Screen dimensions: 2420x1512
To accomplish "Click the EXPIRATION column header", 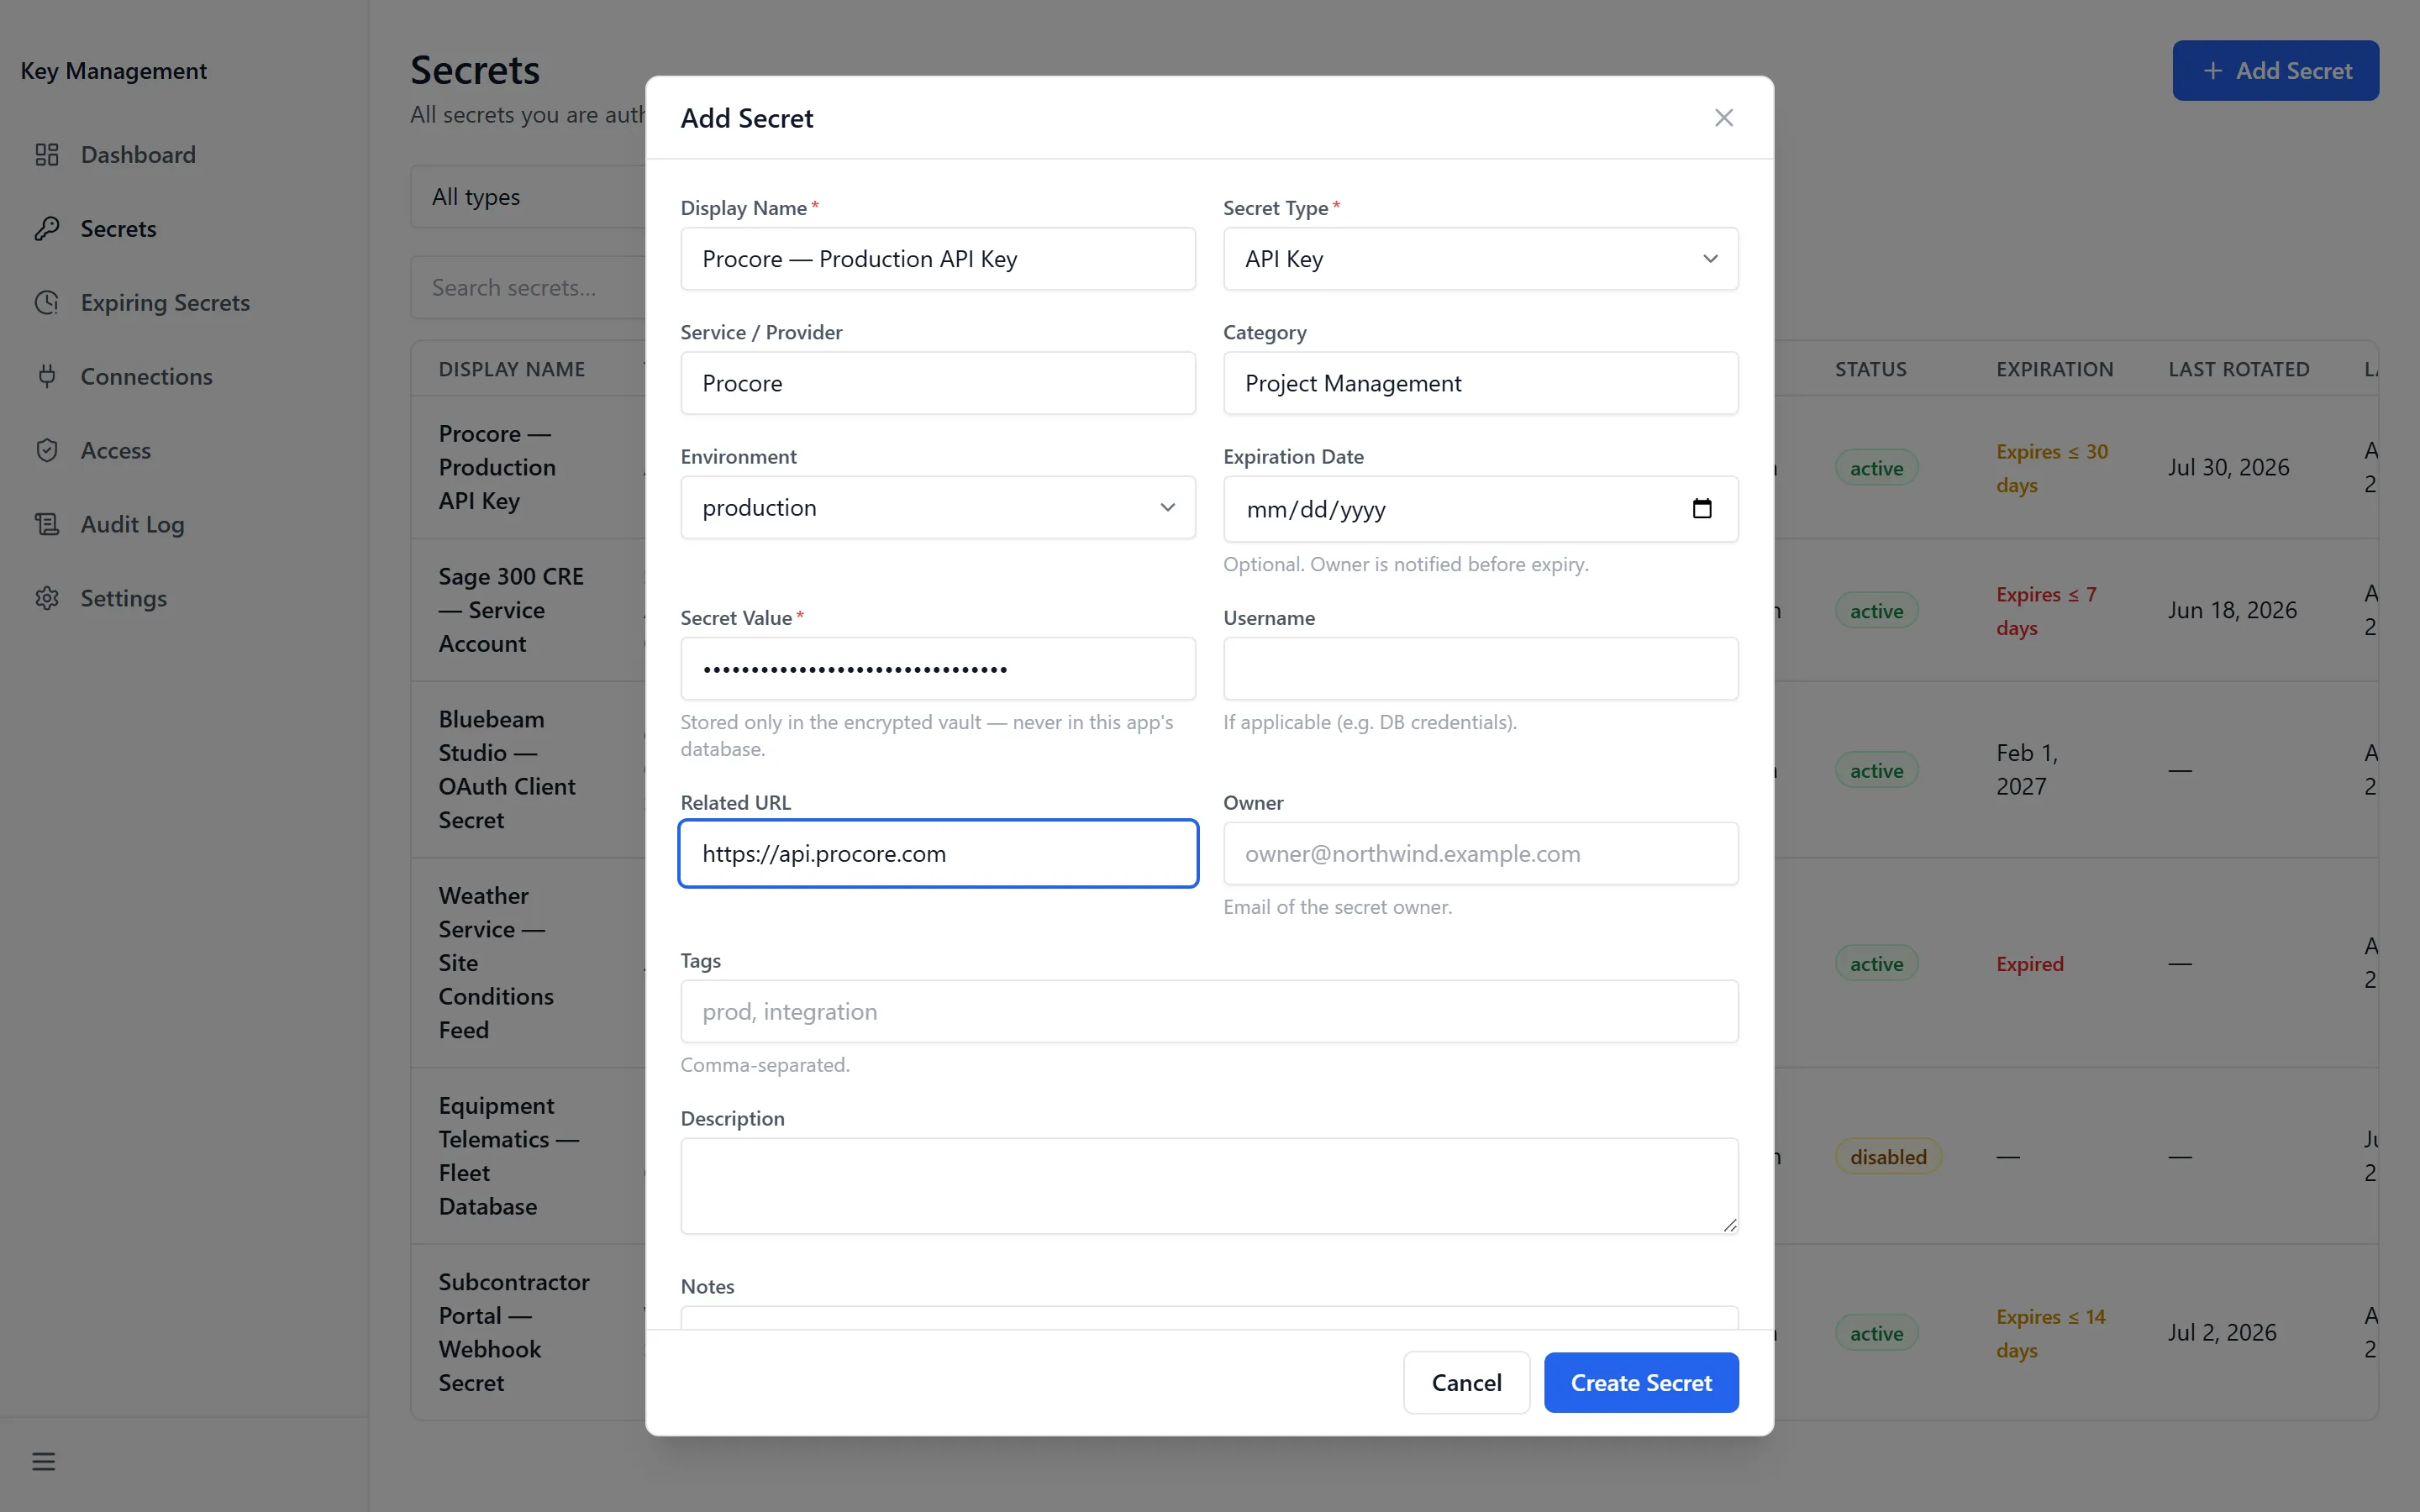I will coord(2054,369).
